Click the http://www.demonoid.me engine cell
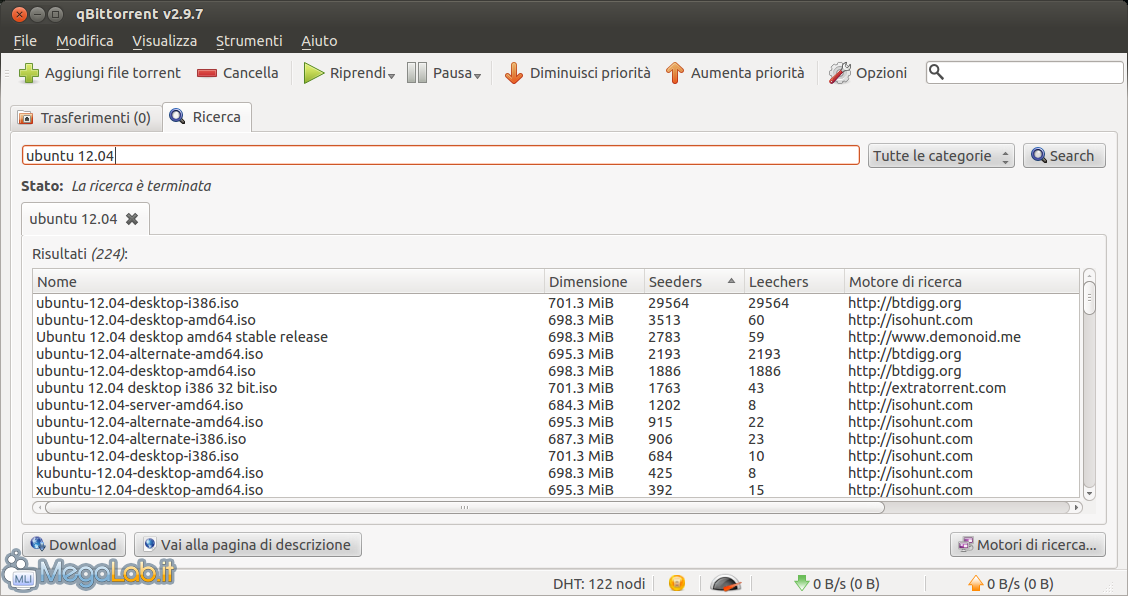Viewport: 1128px width, 596px height. (934, 337)
